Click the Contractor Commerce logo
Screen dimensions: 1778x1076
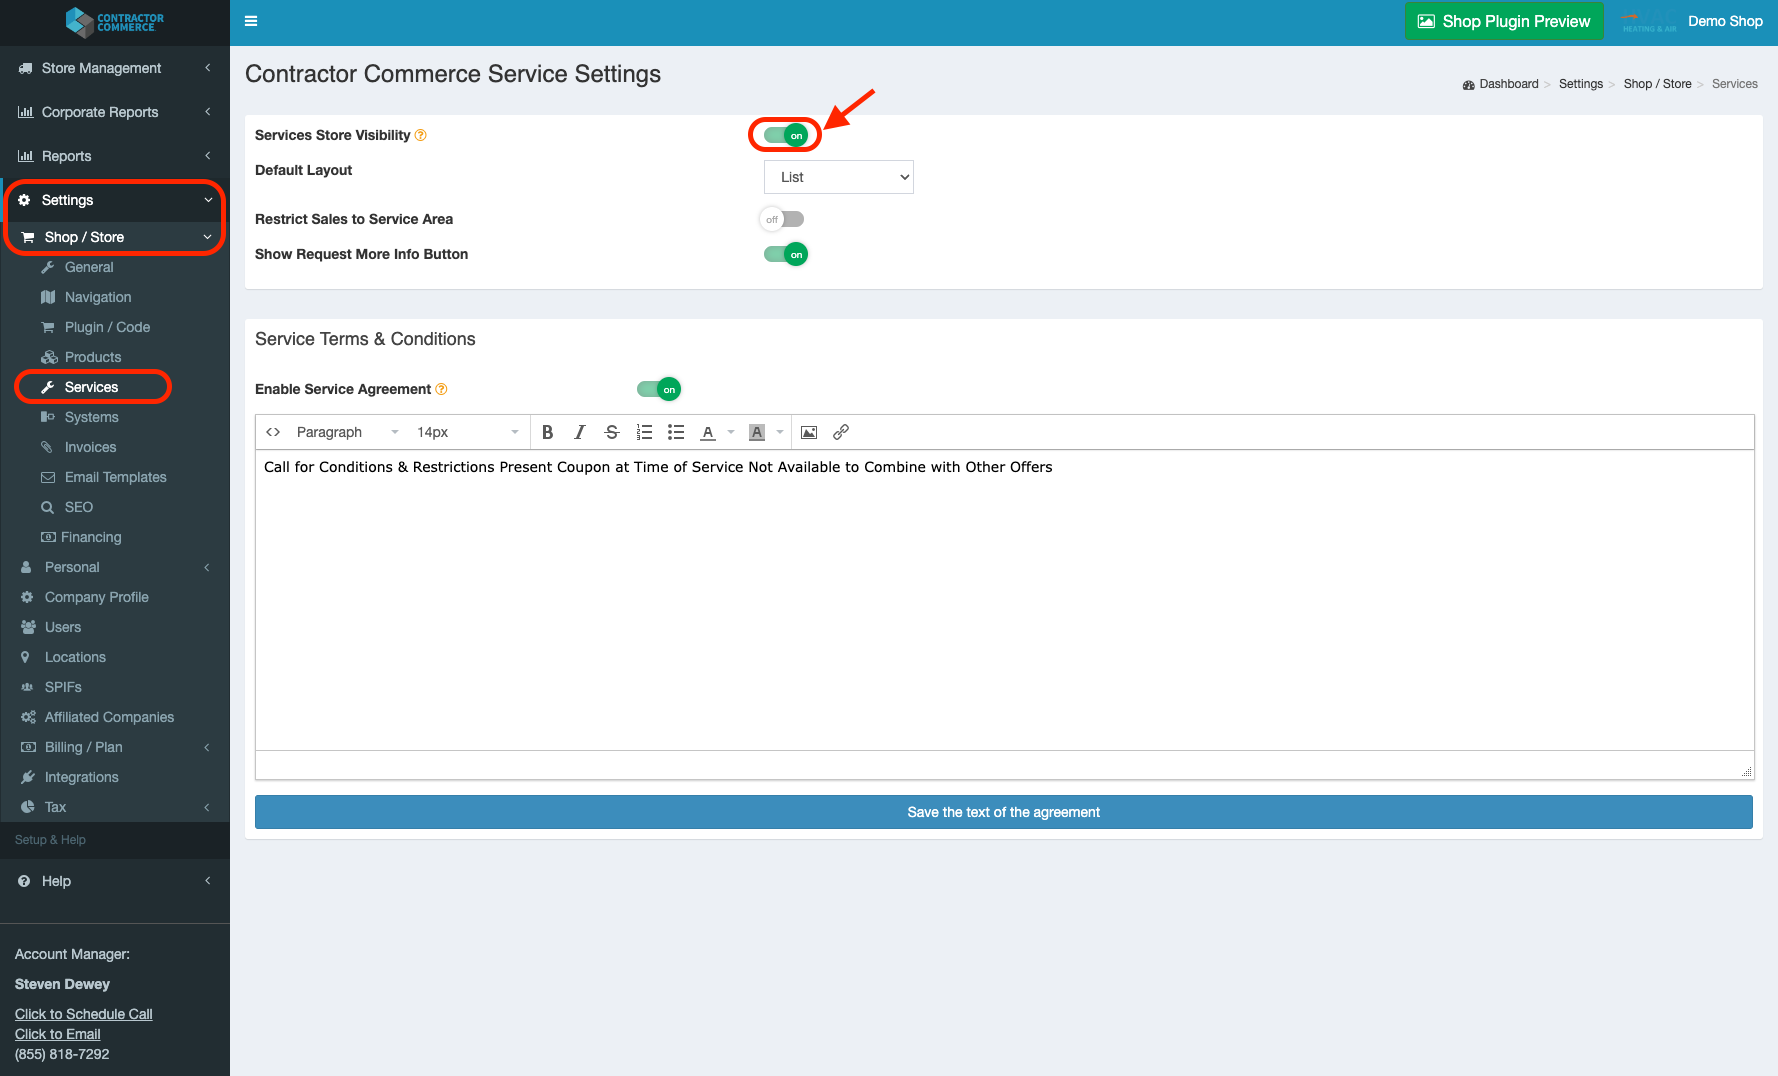(x=114, y=21)
